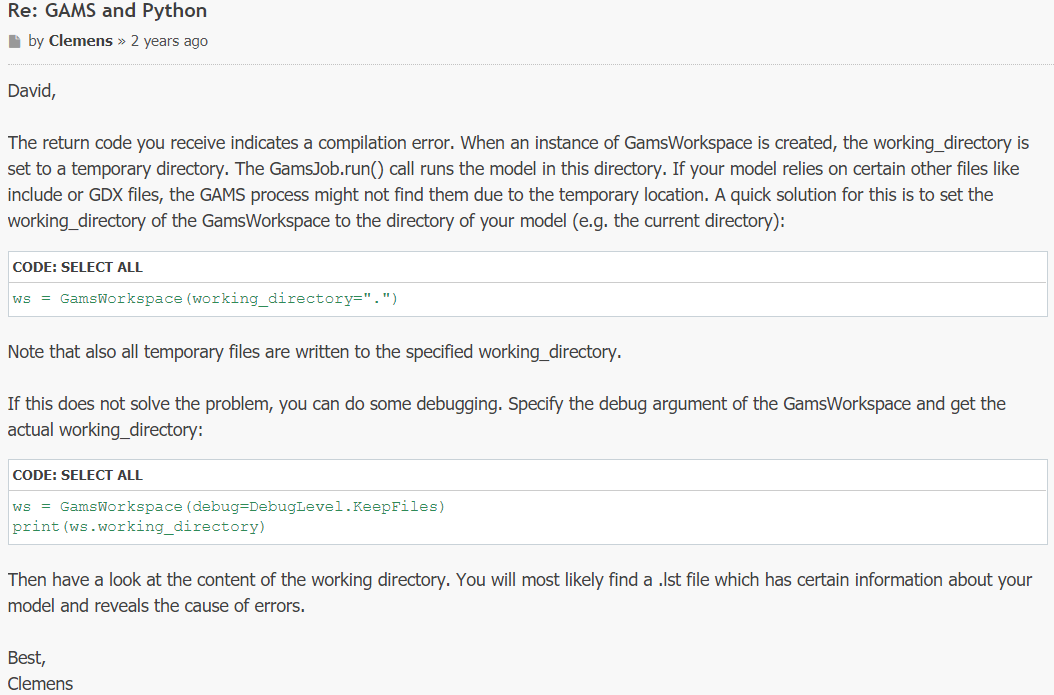Click the "GamsJob.run()" text in the paragraph

(x=326, y=169)
